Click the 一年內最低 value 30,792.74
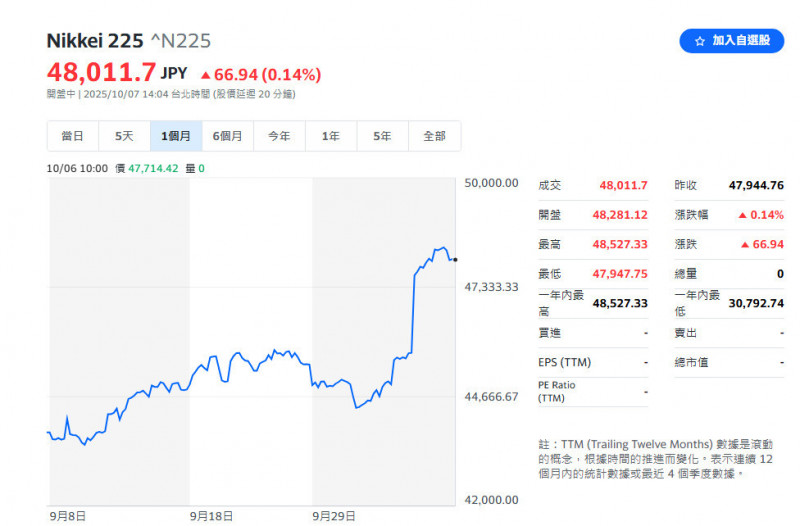 click(x=756, y=304)
